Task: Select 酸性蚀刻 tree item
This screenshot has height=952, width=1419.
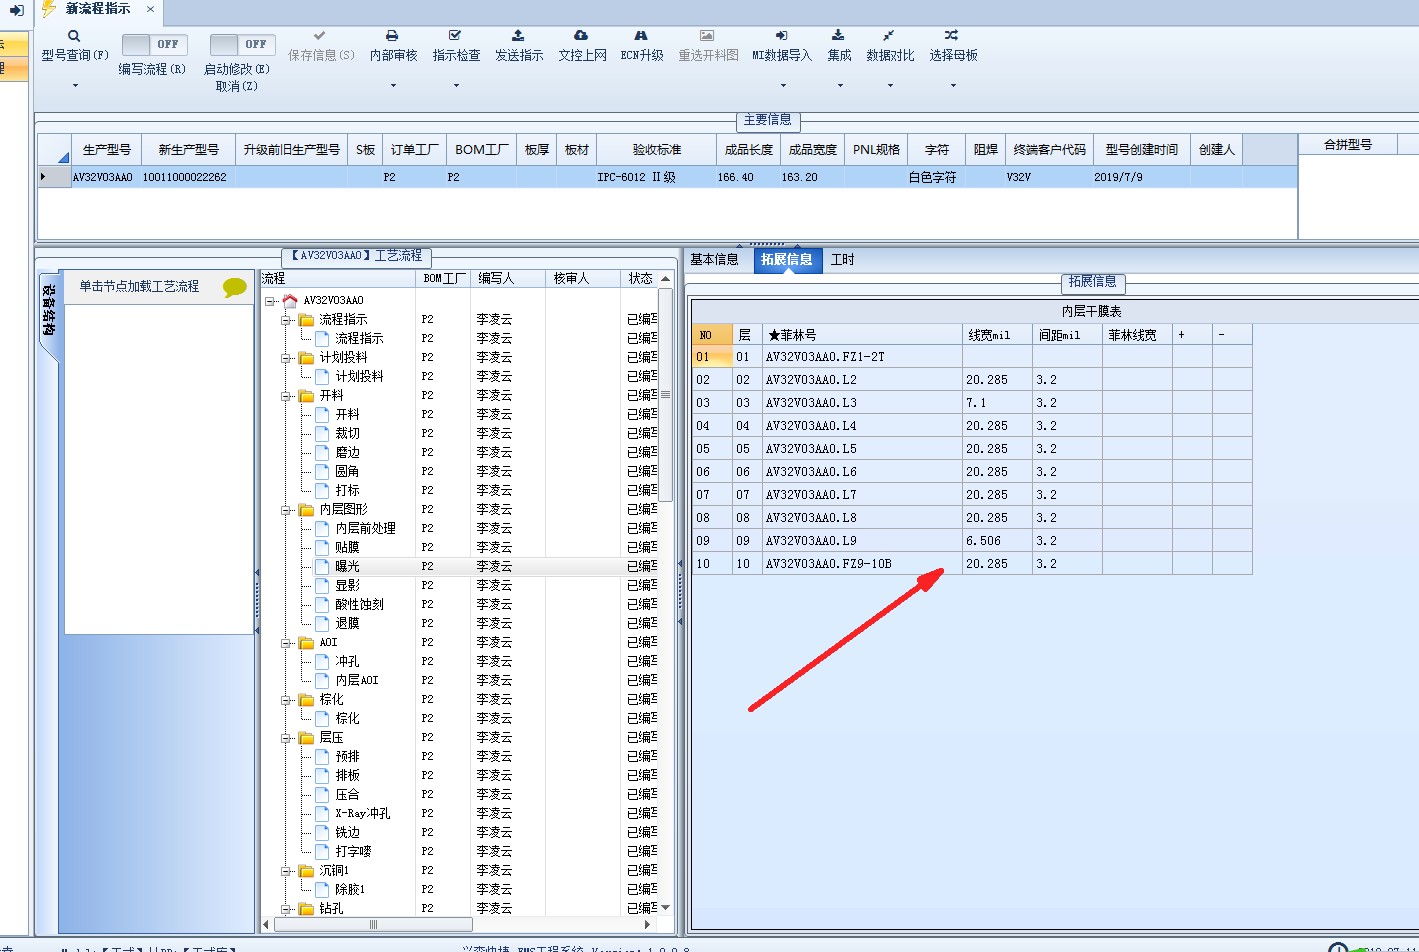Action: [359, 605]
